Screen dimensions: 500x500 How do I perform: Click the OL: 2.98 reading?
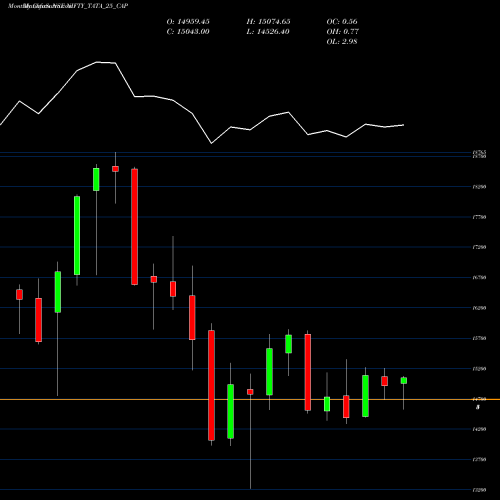pos(342,42)
